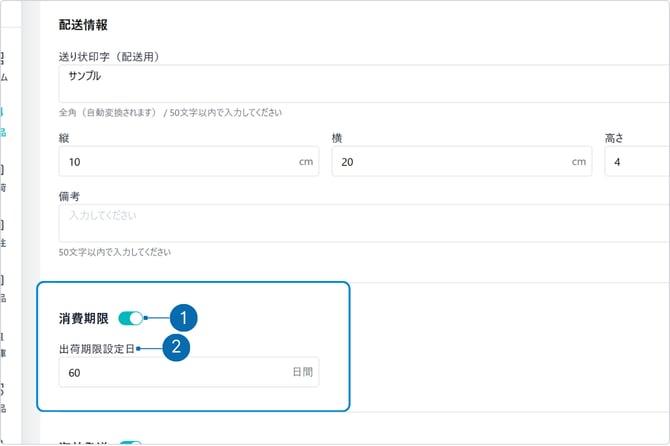Edit the 縦 dimension field showing 10
The height and width of the screenshot is (446, 670).
tap(189, 161)
